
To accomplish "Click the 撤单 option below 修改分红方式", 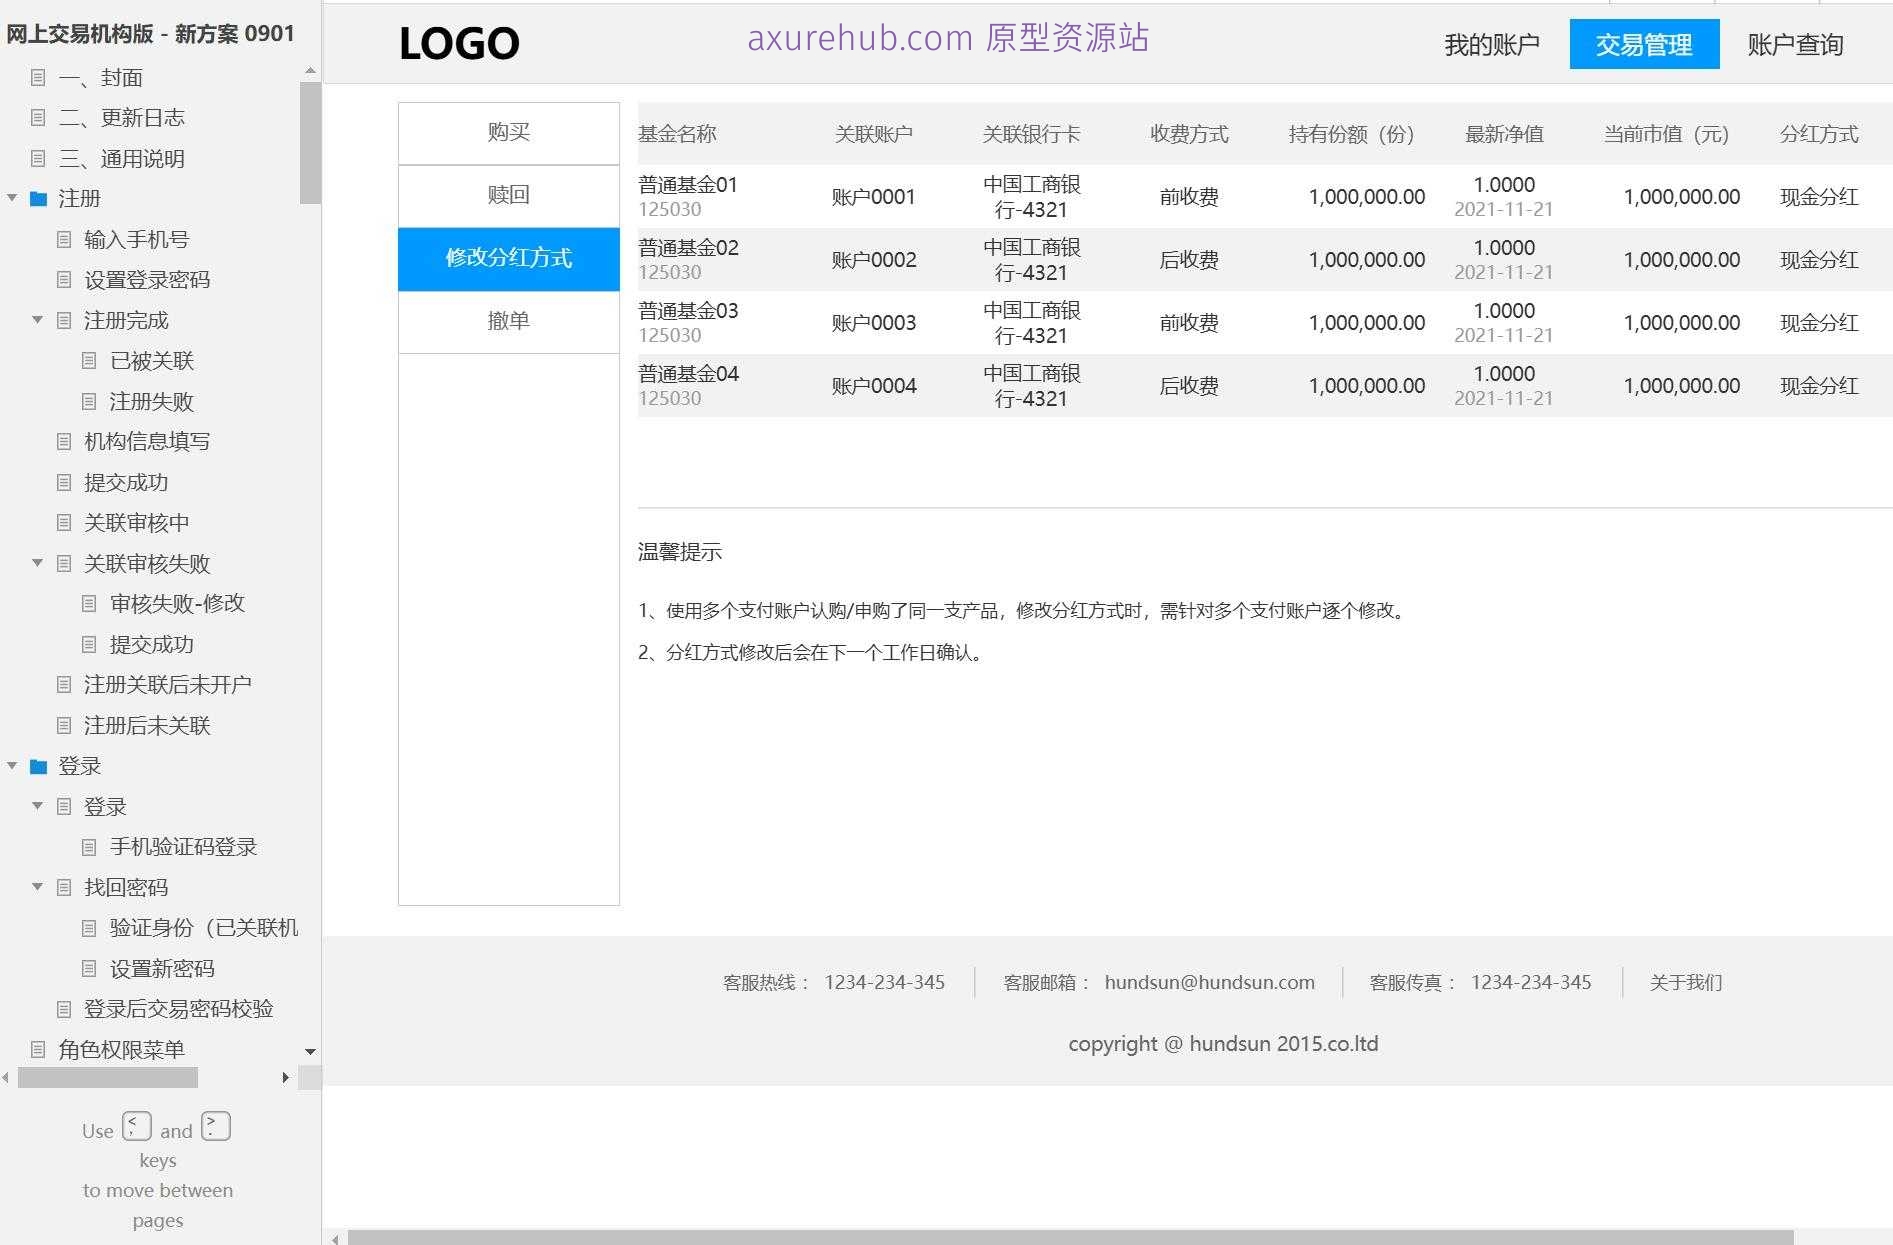I will coord(508,321).
